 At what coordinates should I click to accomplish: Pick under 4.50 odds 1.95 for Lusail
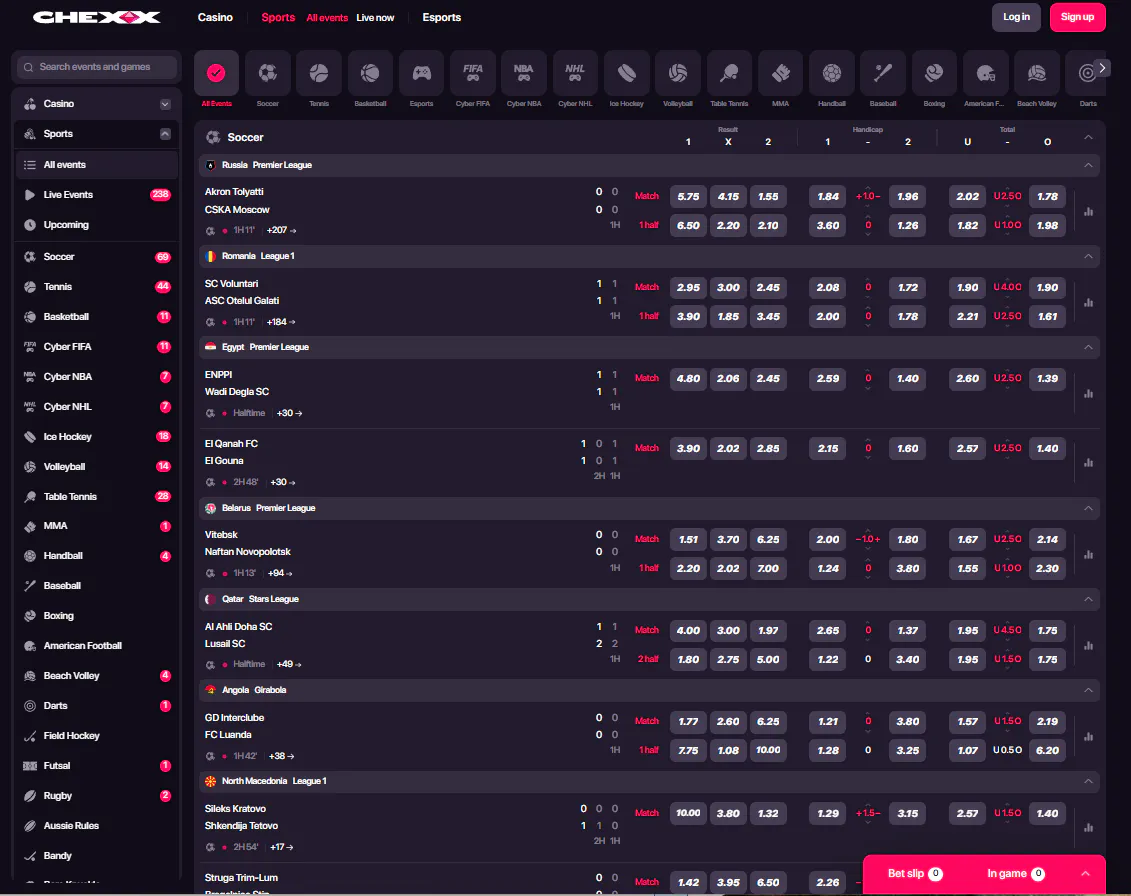point(967,630)
